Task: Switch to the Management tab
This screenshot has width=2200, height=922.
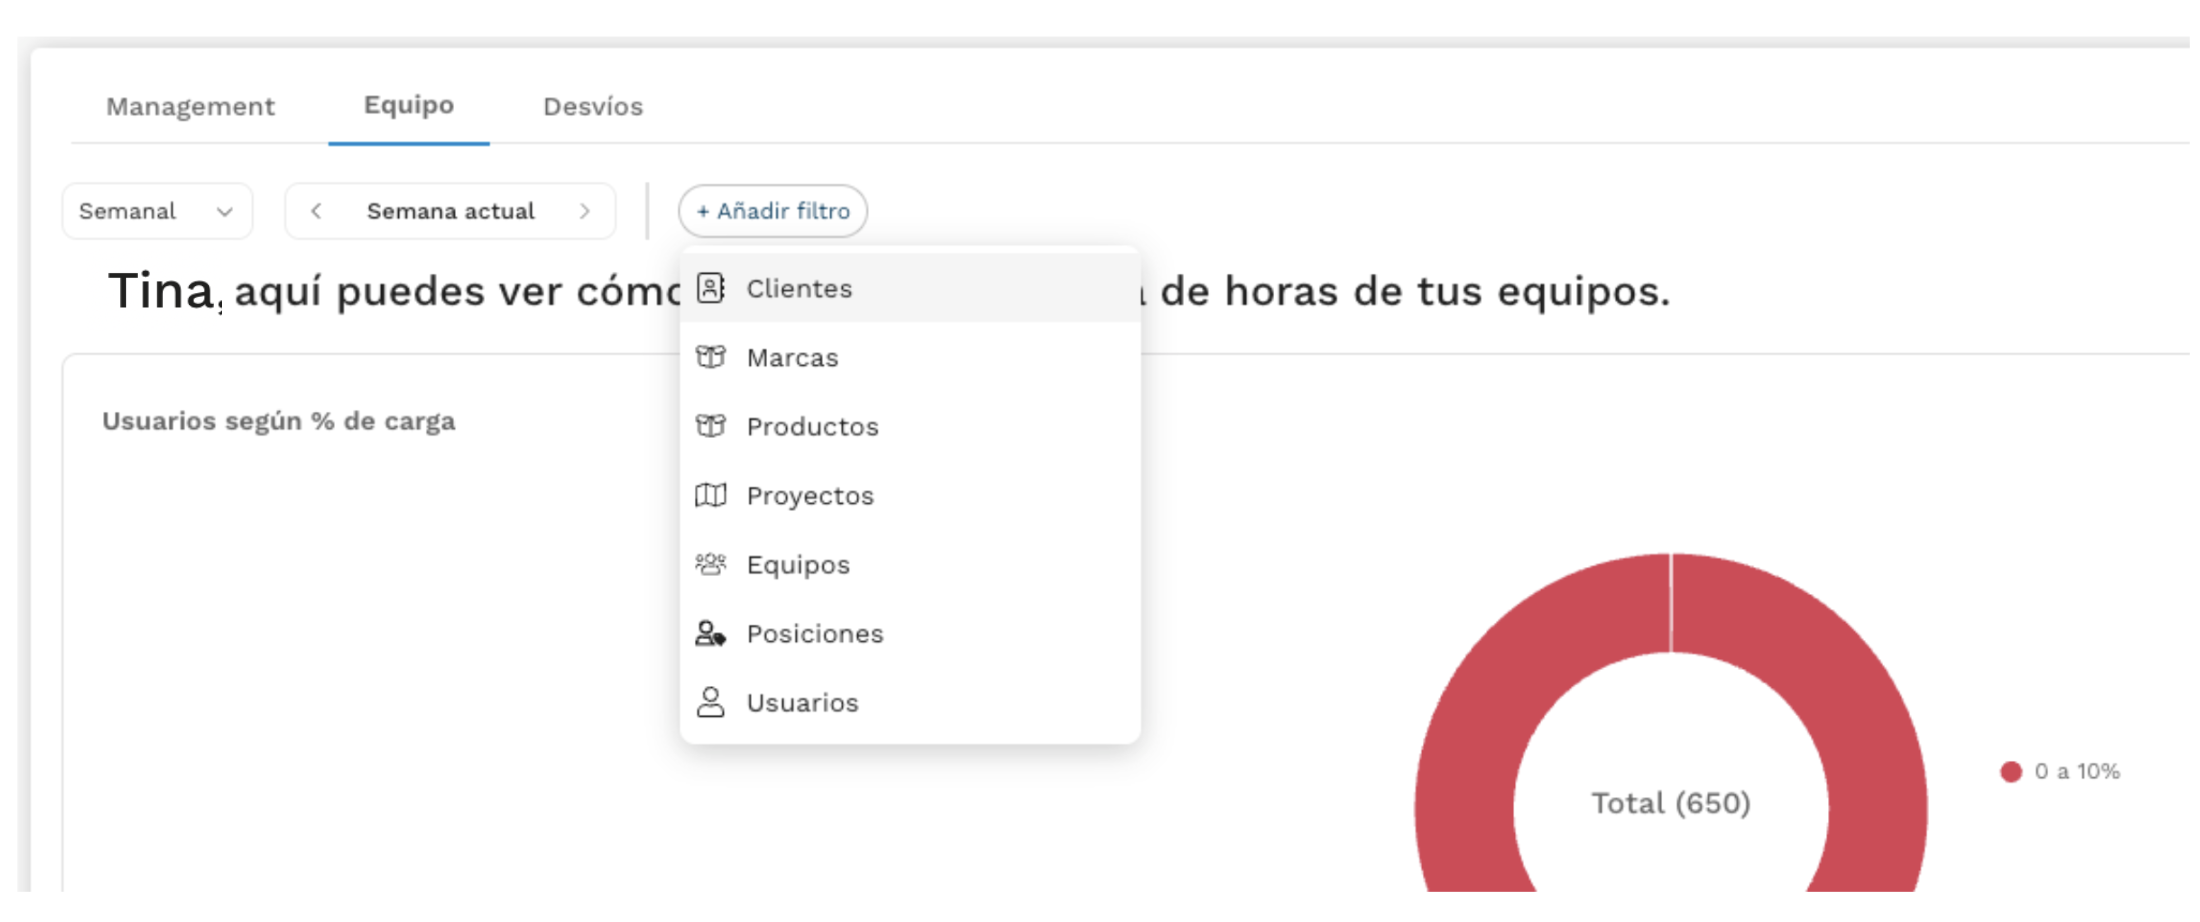Action: (x=190, y=106)
